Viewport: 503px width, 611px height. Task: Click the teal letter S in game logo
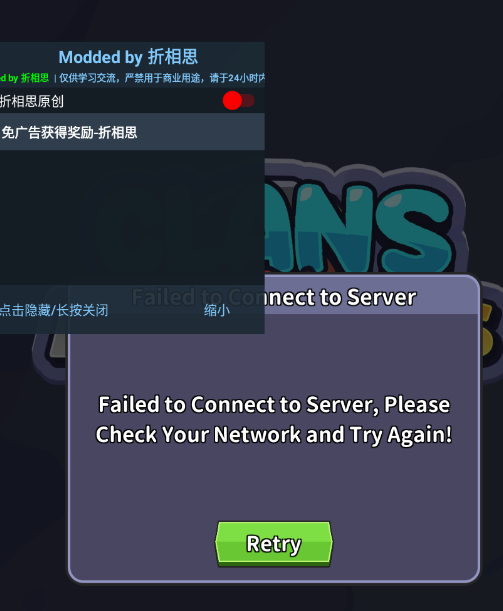[416, 228]
